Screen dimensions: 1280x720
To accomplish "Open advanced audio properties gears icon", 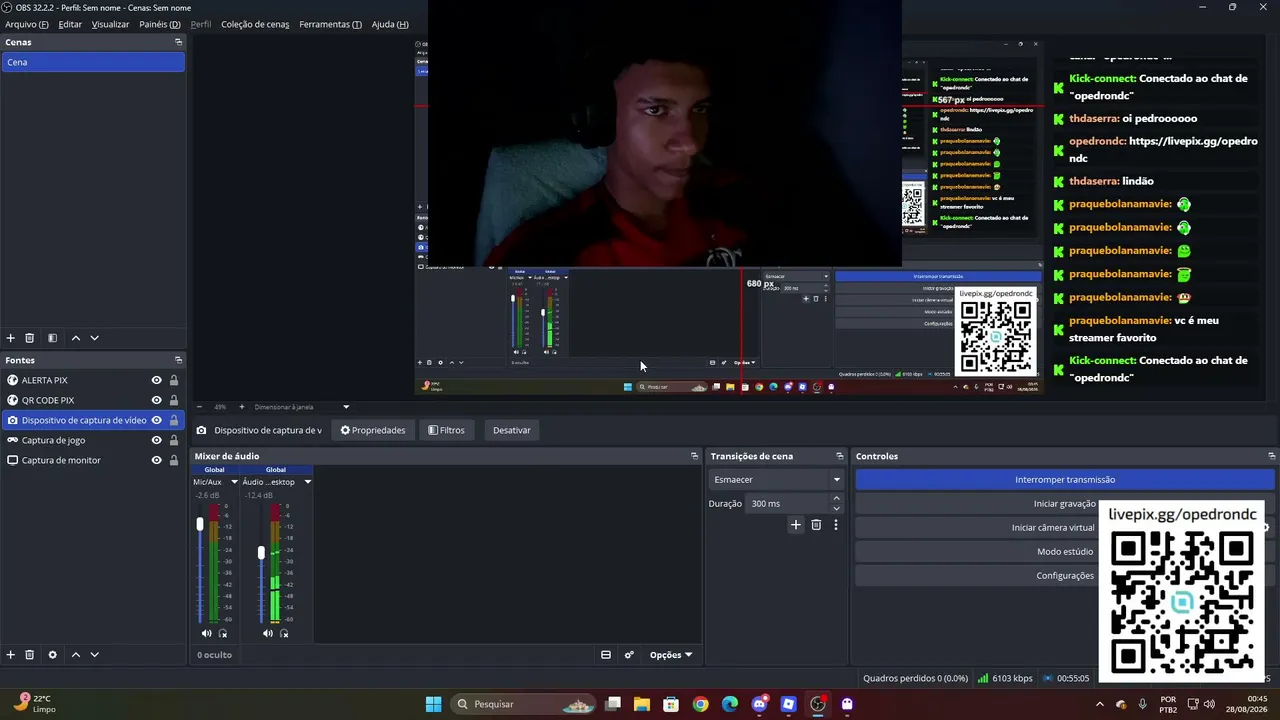I will (x=629, y=655).
